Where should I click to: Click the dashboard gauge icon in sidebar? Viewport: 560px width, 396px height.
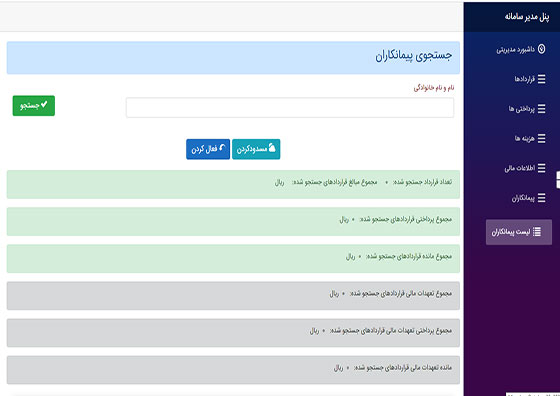tap(541, 49)
